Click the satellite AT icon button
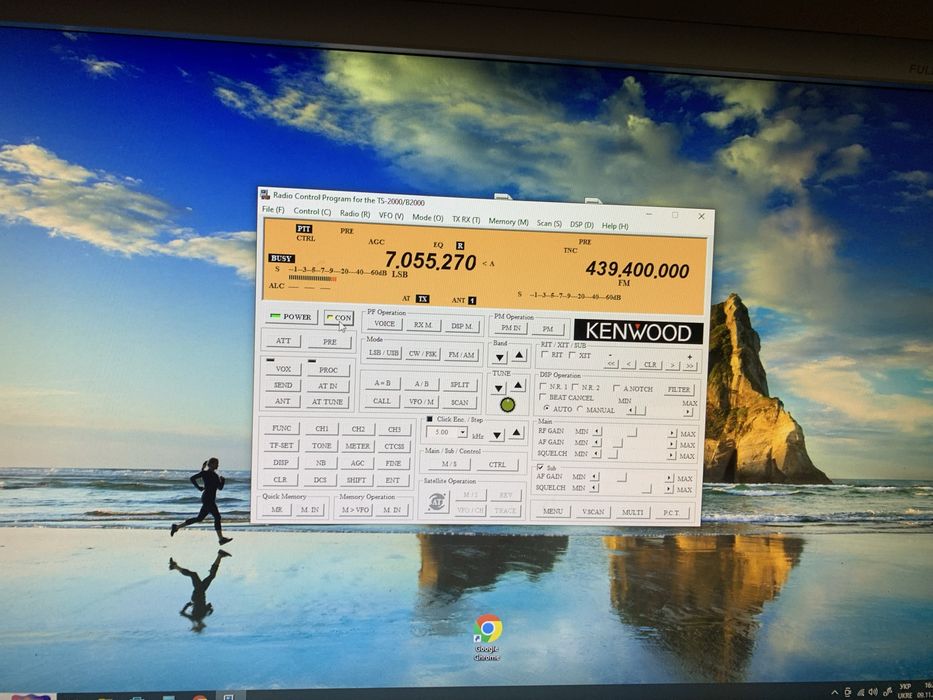The width and height of the screenshot is (933, 700). click(x=437, y=502)
